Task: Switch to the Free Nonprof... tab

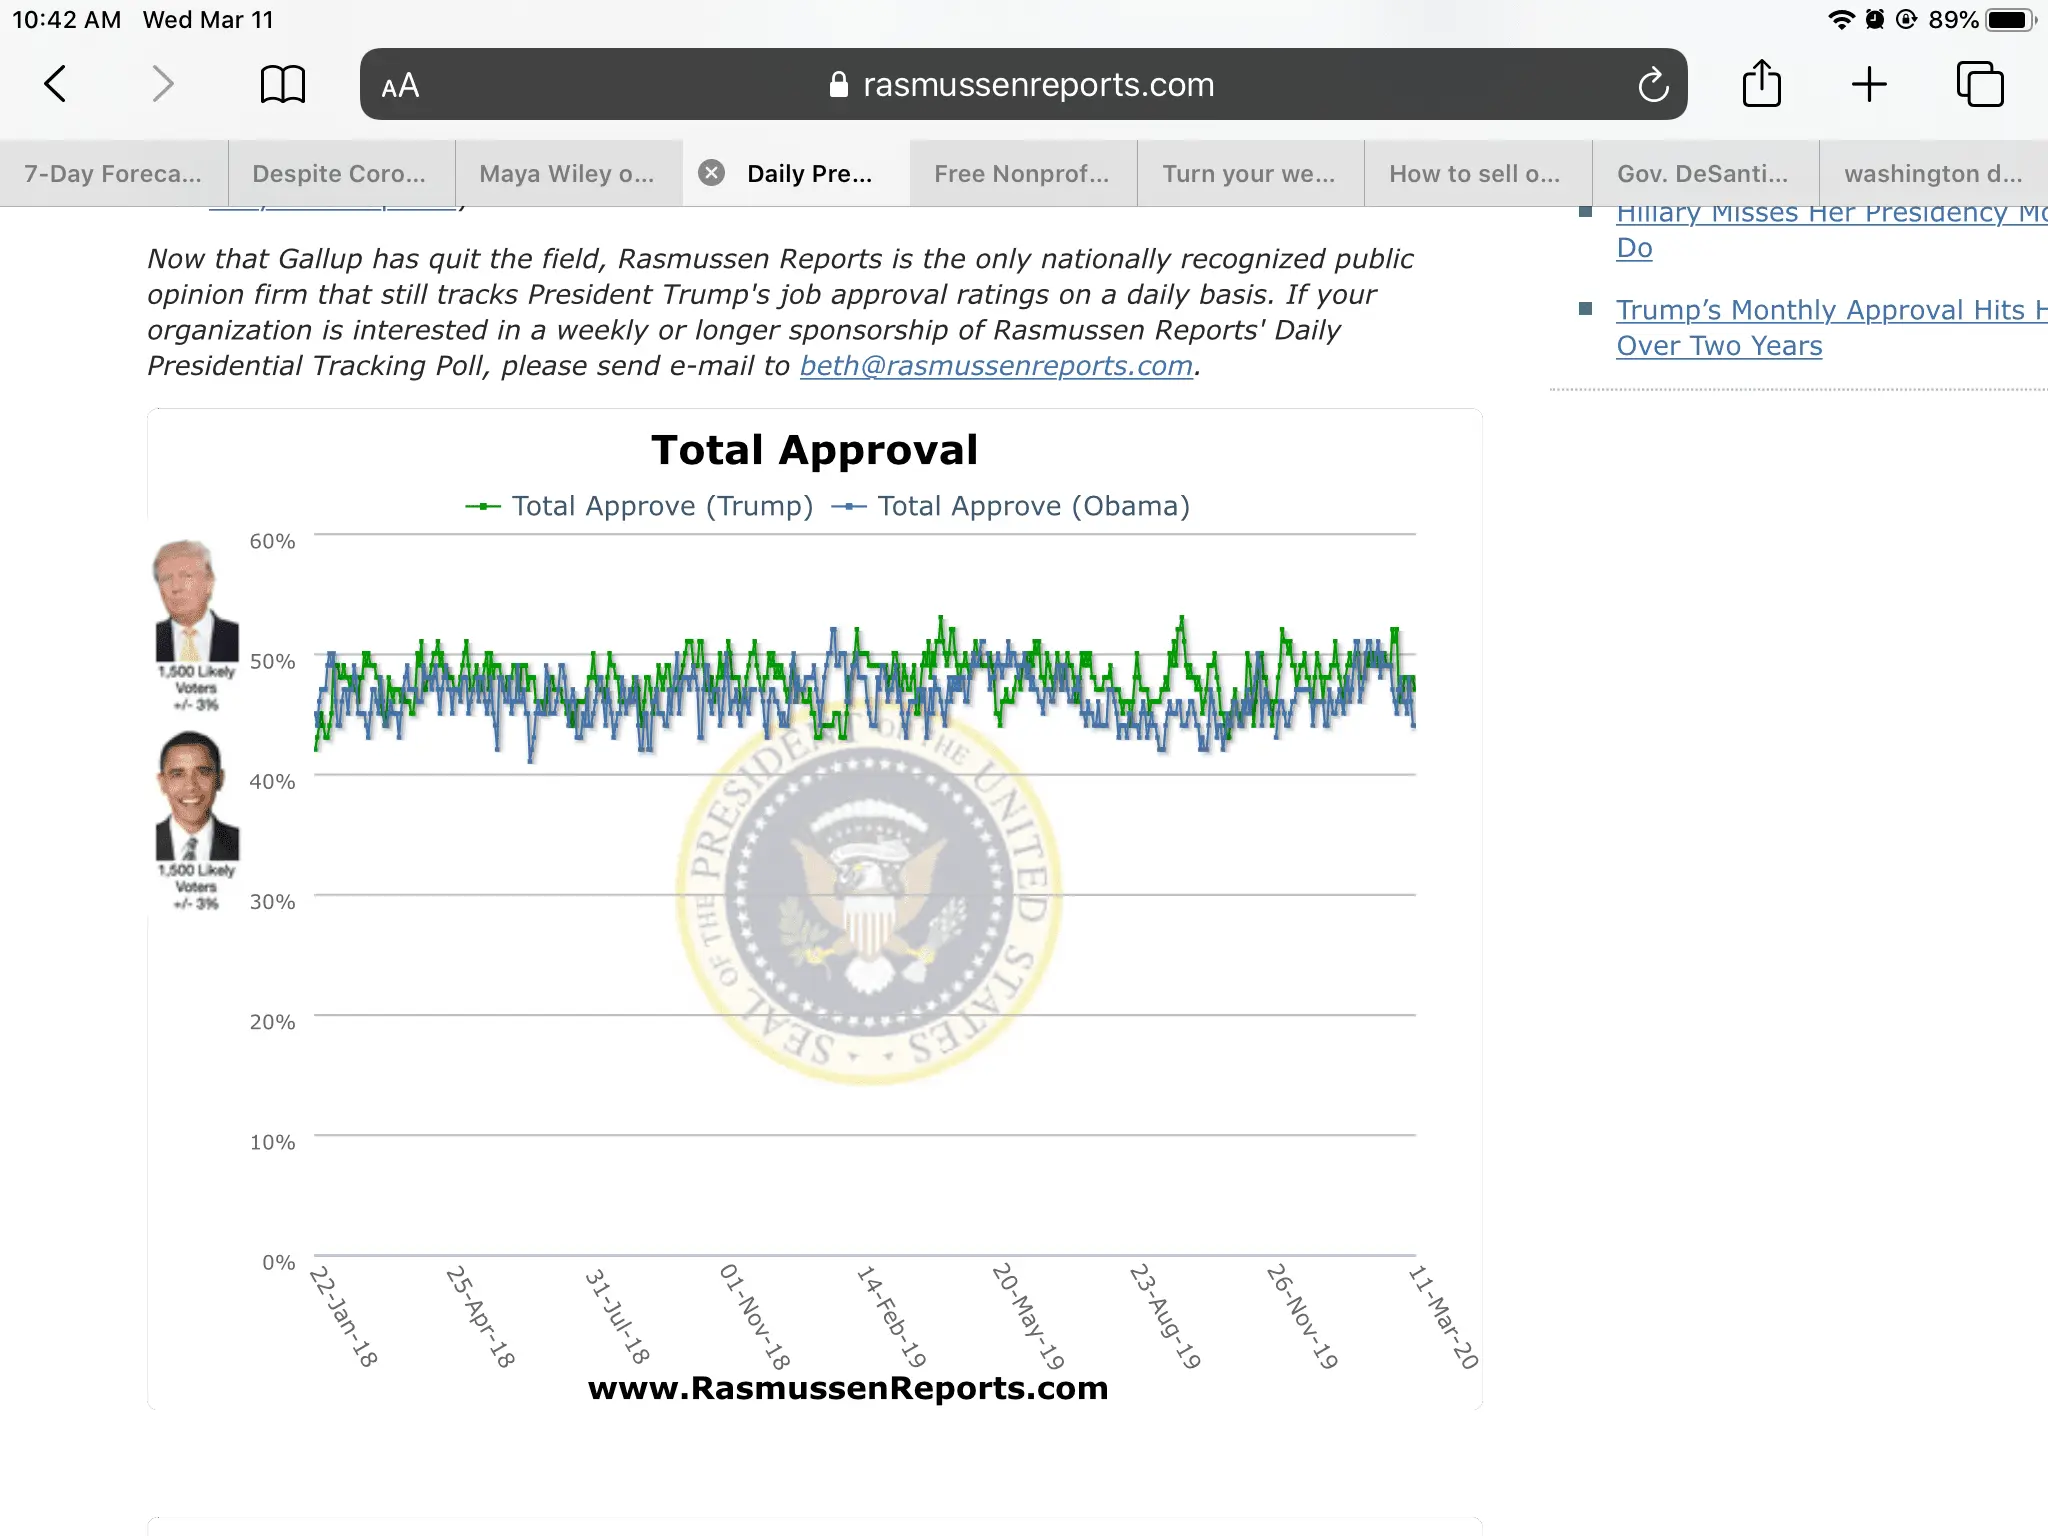Action: coord(1022,174)
